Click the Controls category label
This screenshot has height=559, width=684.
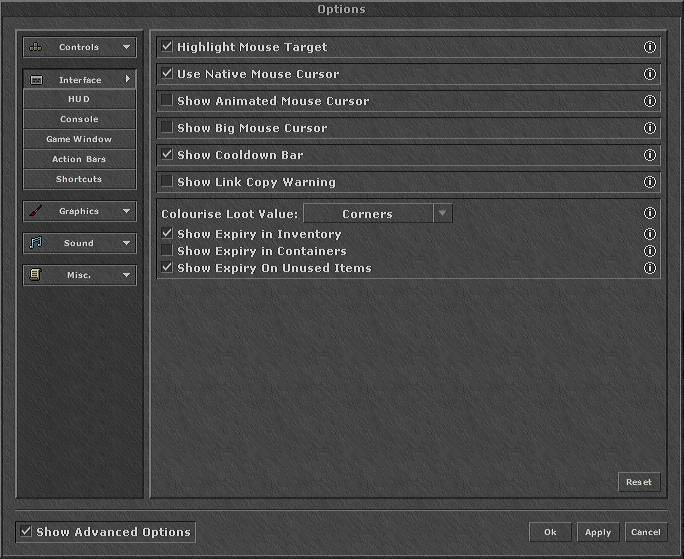[79, 47]
